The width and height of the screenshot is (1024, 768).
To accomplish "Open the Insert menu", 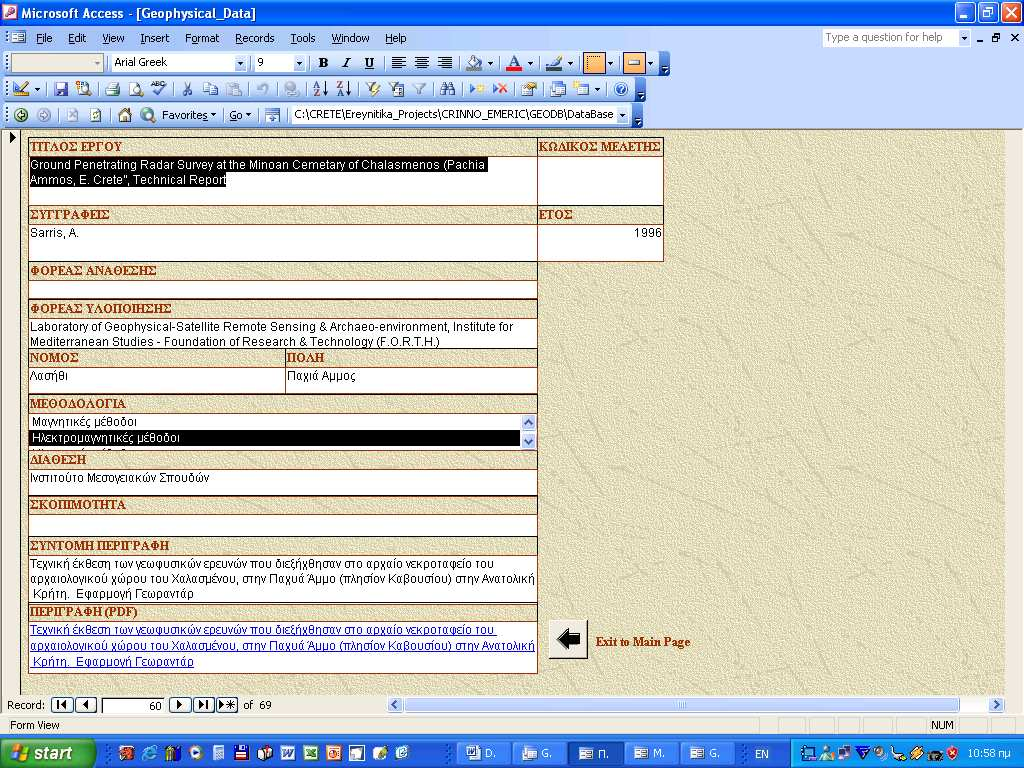I will (x=155, y=38).
